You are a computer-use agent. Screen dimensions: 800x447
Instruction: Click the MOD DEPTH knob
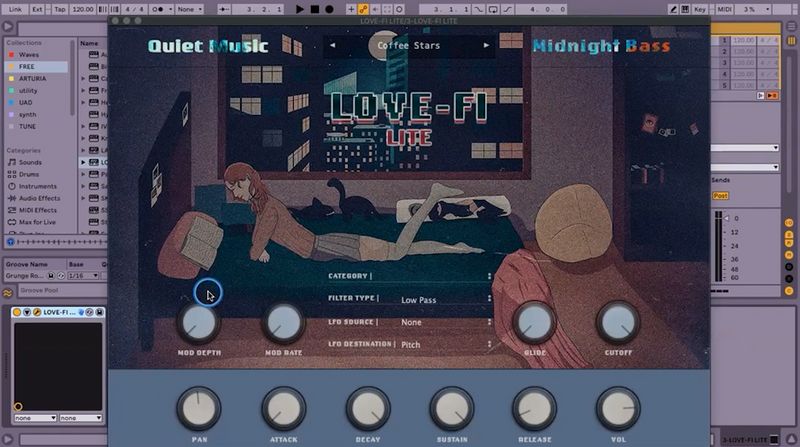coord(198,322)
